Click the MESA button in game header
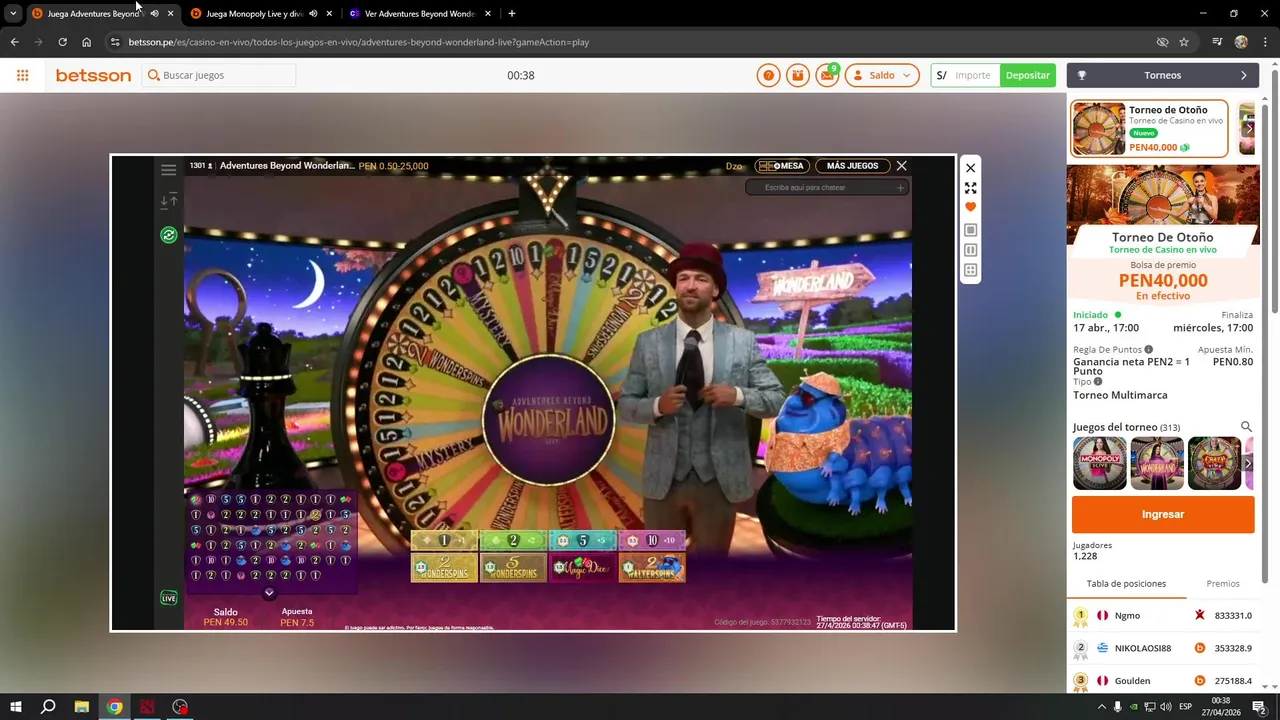The height and width of the screenshot is (720, 1280). pos(782,166)
